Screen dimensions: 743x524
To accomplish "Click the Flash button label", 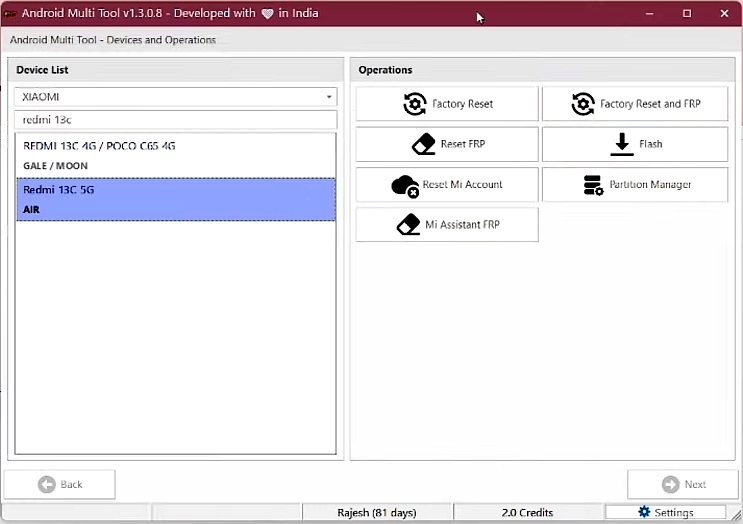I will tap(651, 144).
